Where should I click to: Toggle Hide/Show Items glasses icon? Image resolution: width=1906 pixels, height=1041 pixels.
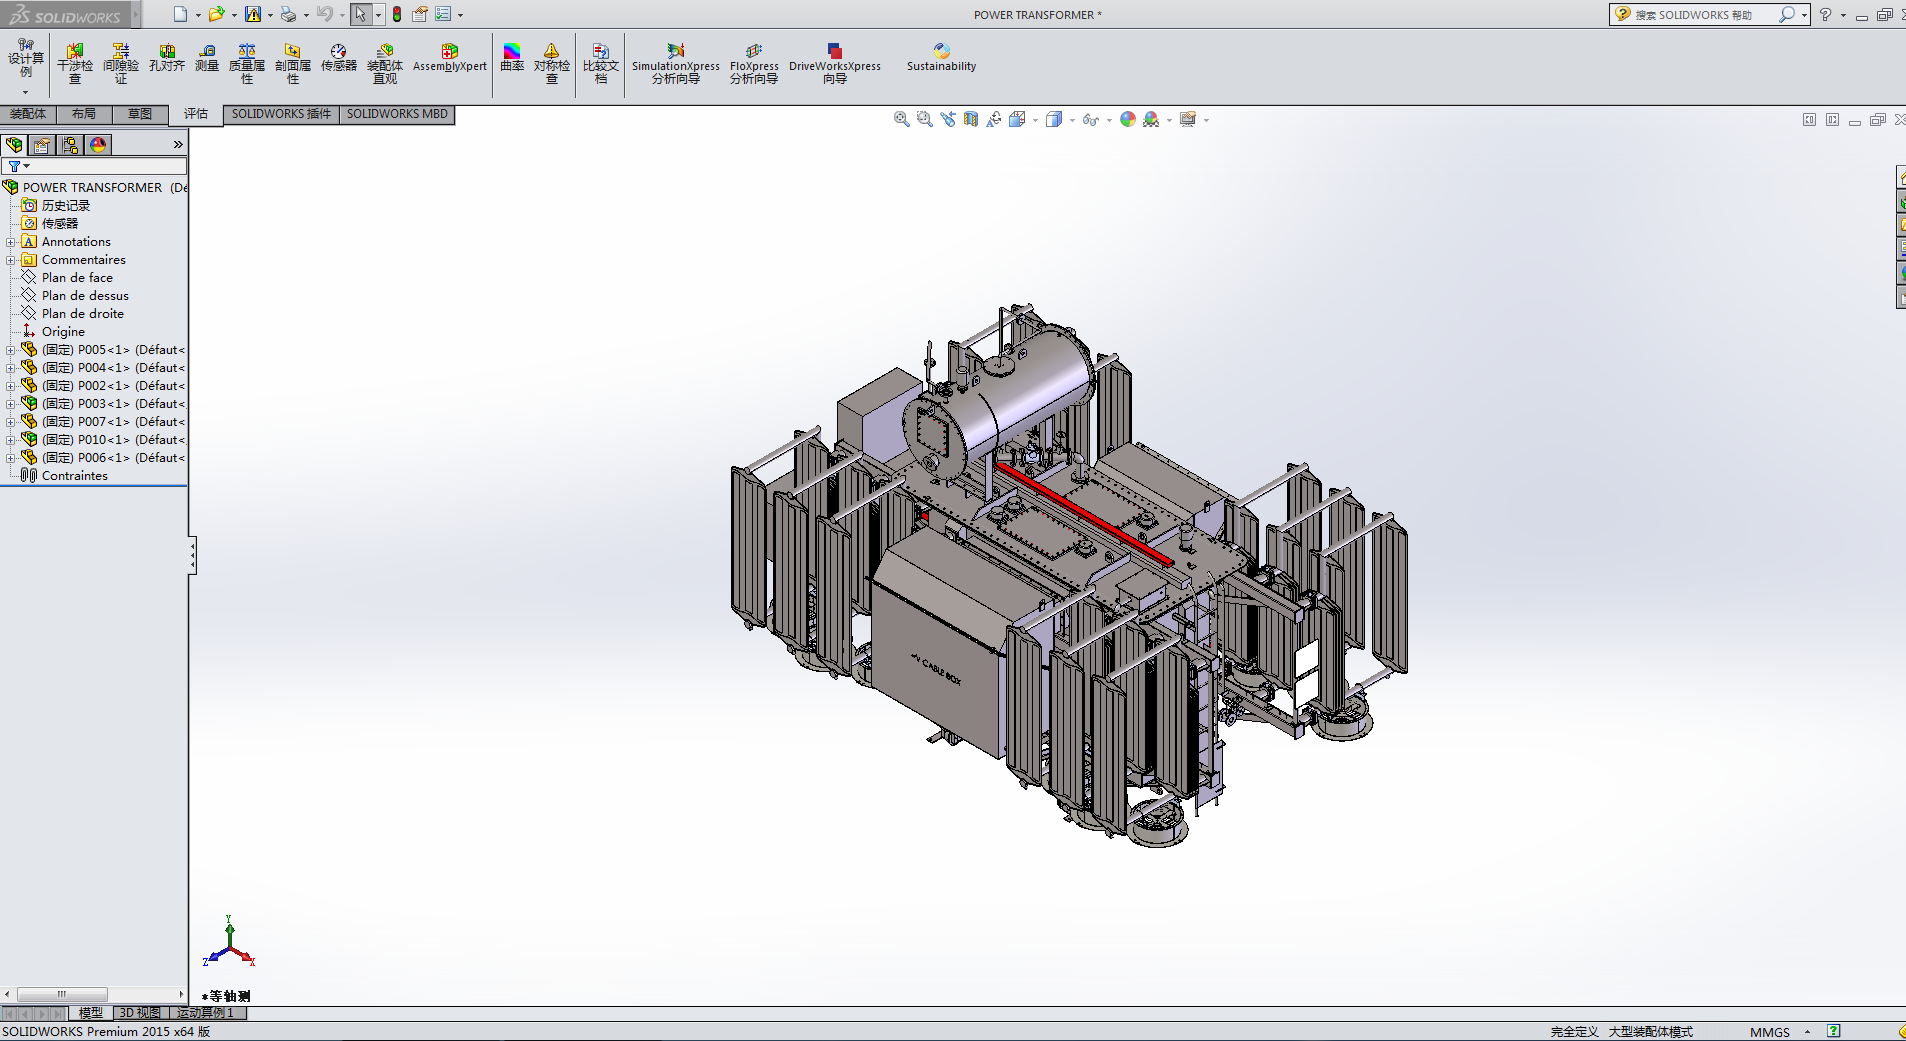coord(1090,119)
